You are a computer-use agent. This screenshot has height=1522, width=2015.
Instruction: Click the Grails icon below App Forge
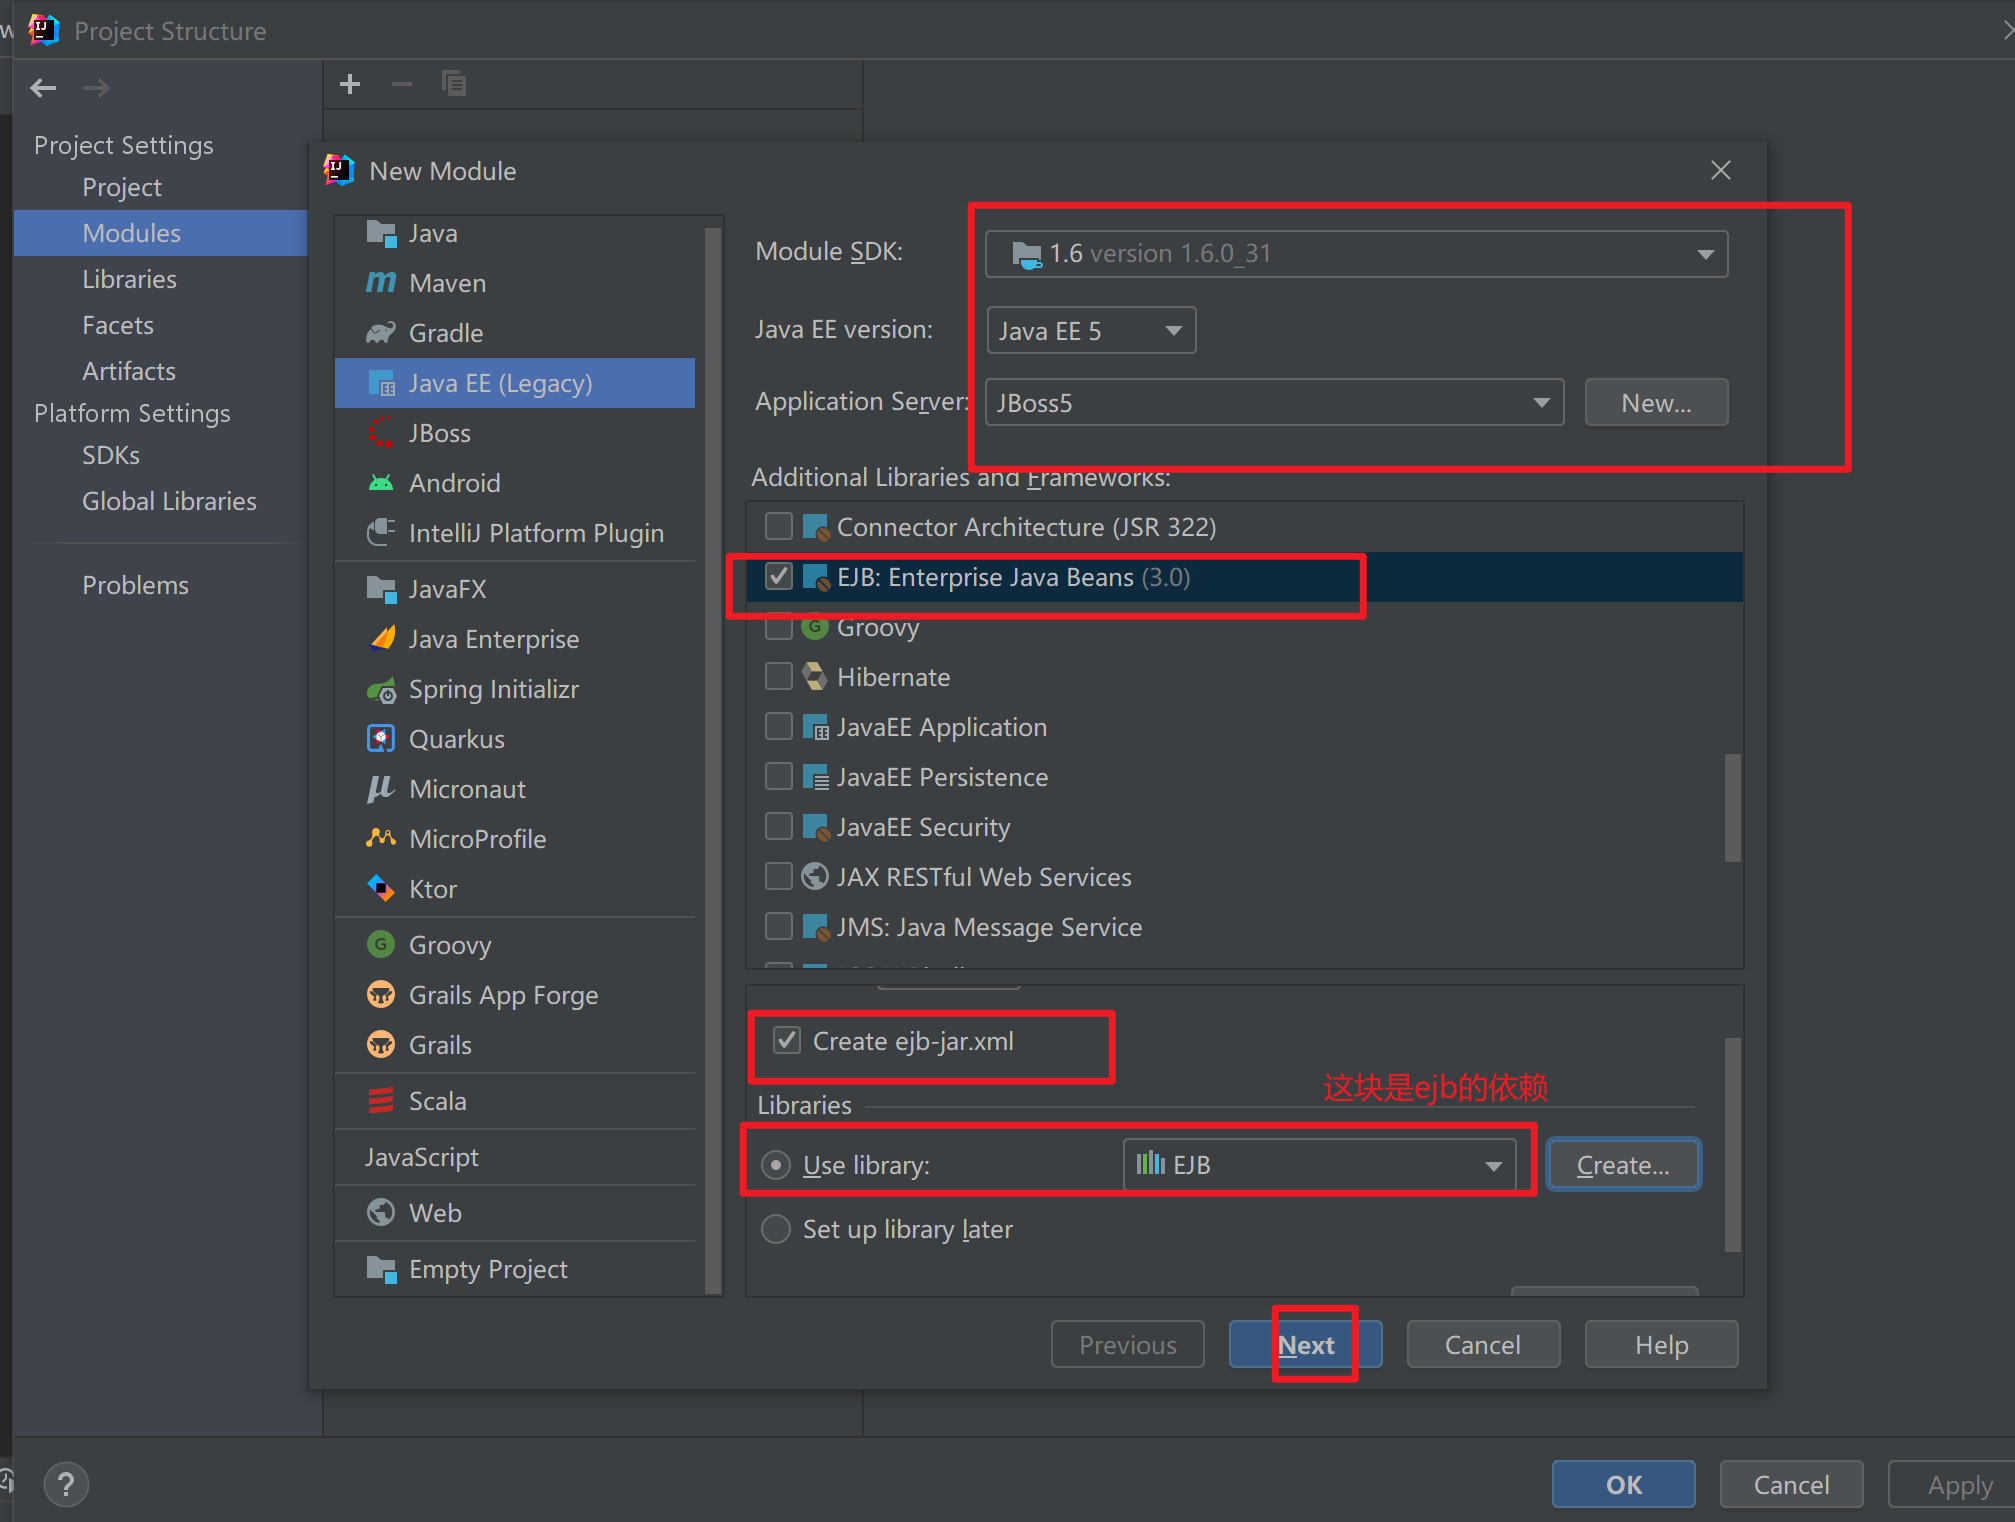point(381,1045)
